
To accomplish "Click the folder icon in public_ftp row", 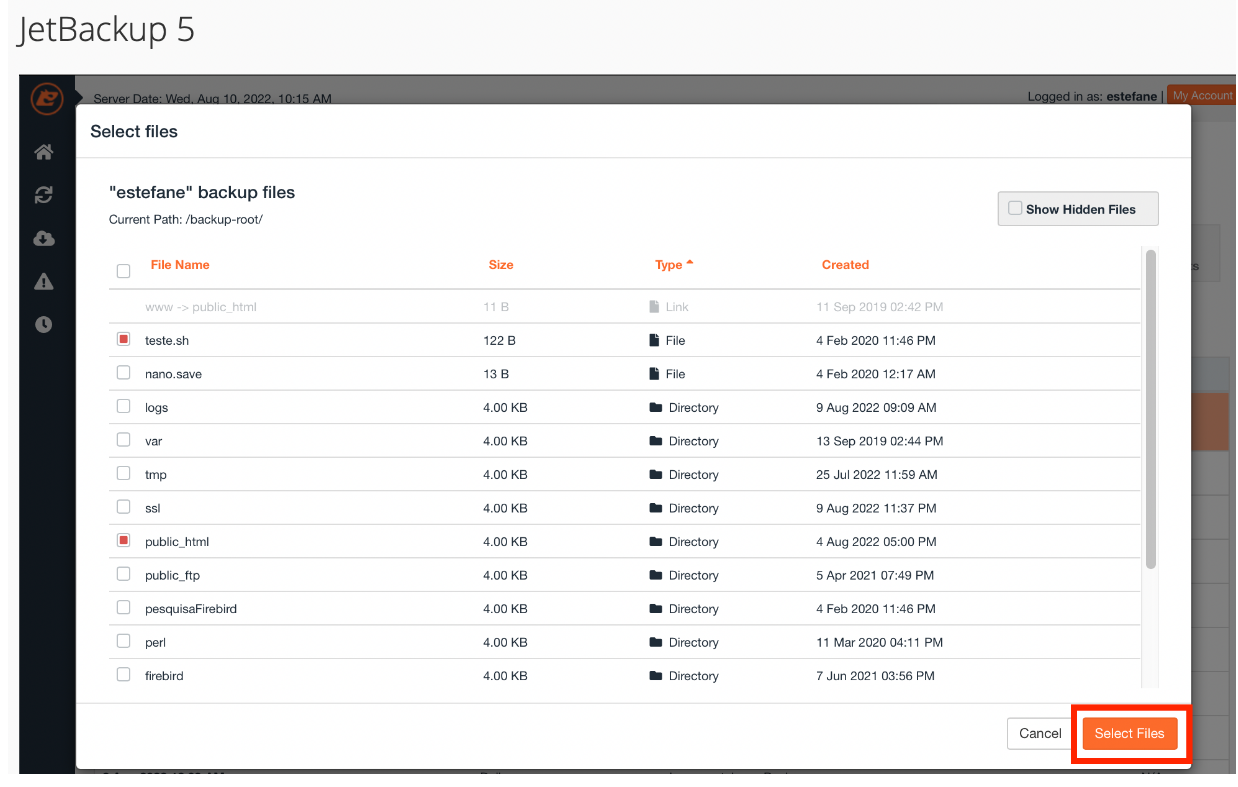I will 656,575.
